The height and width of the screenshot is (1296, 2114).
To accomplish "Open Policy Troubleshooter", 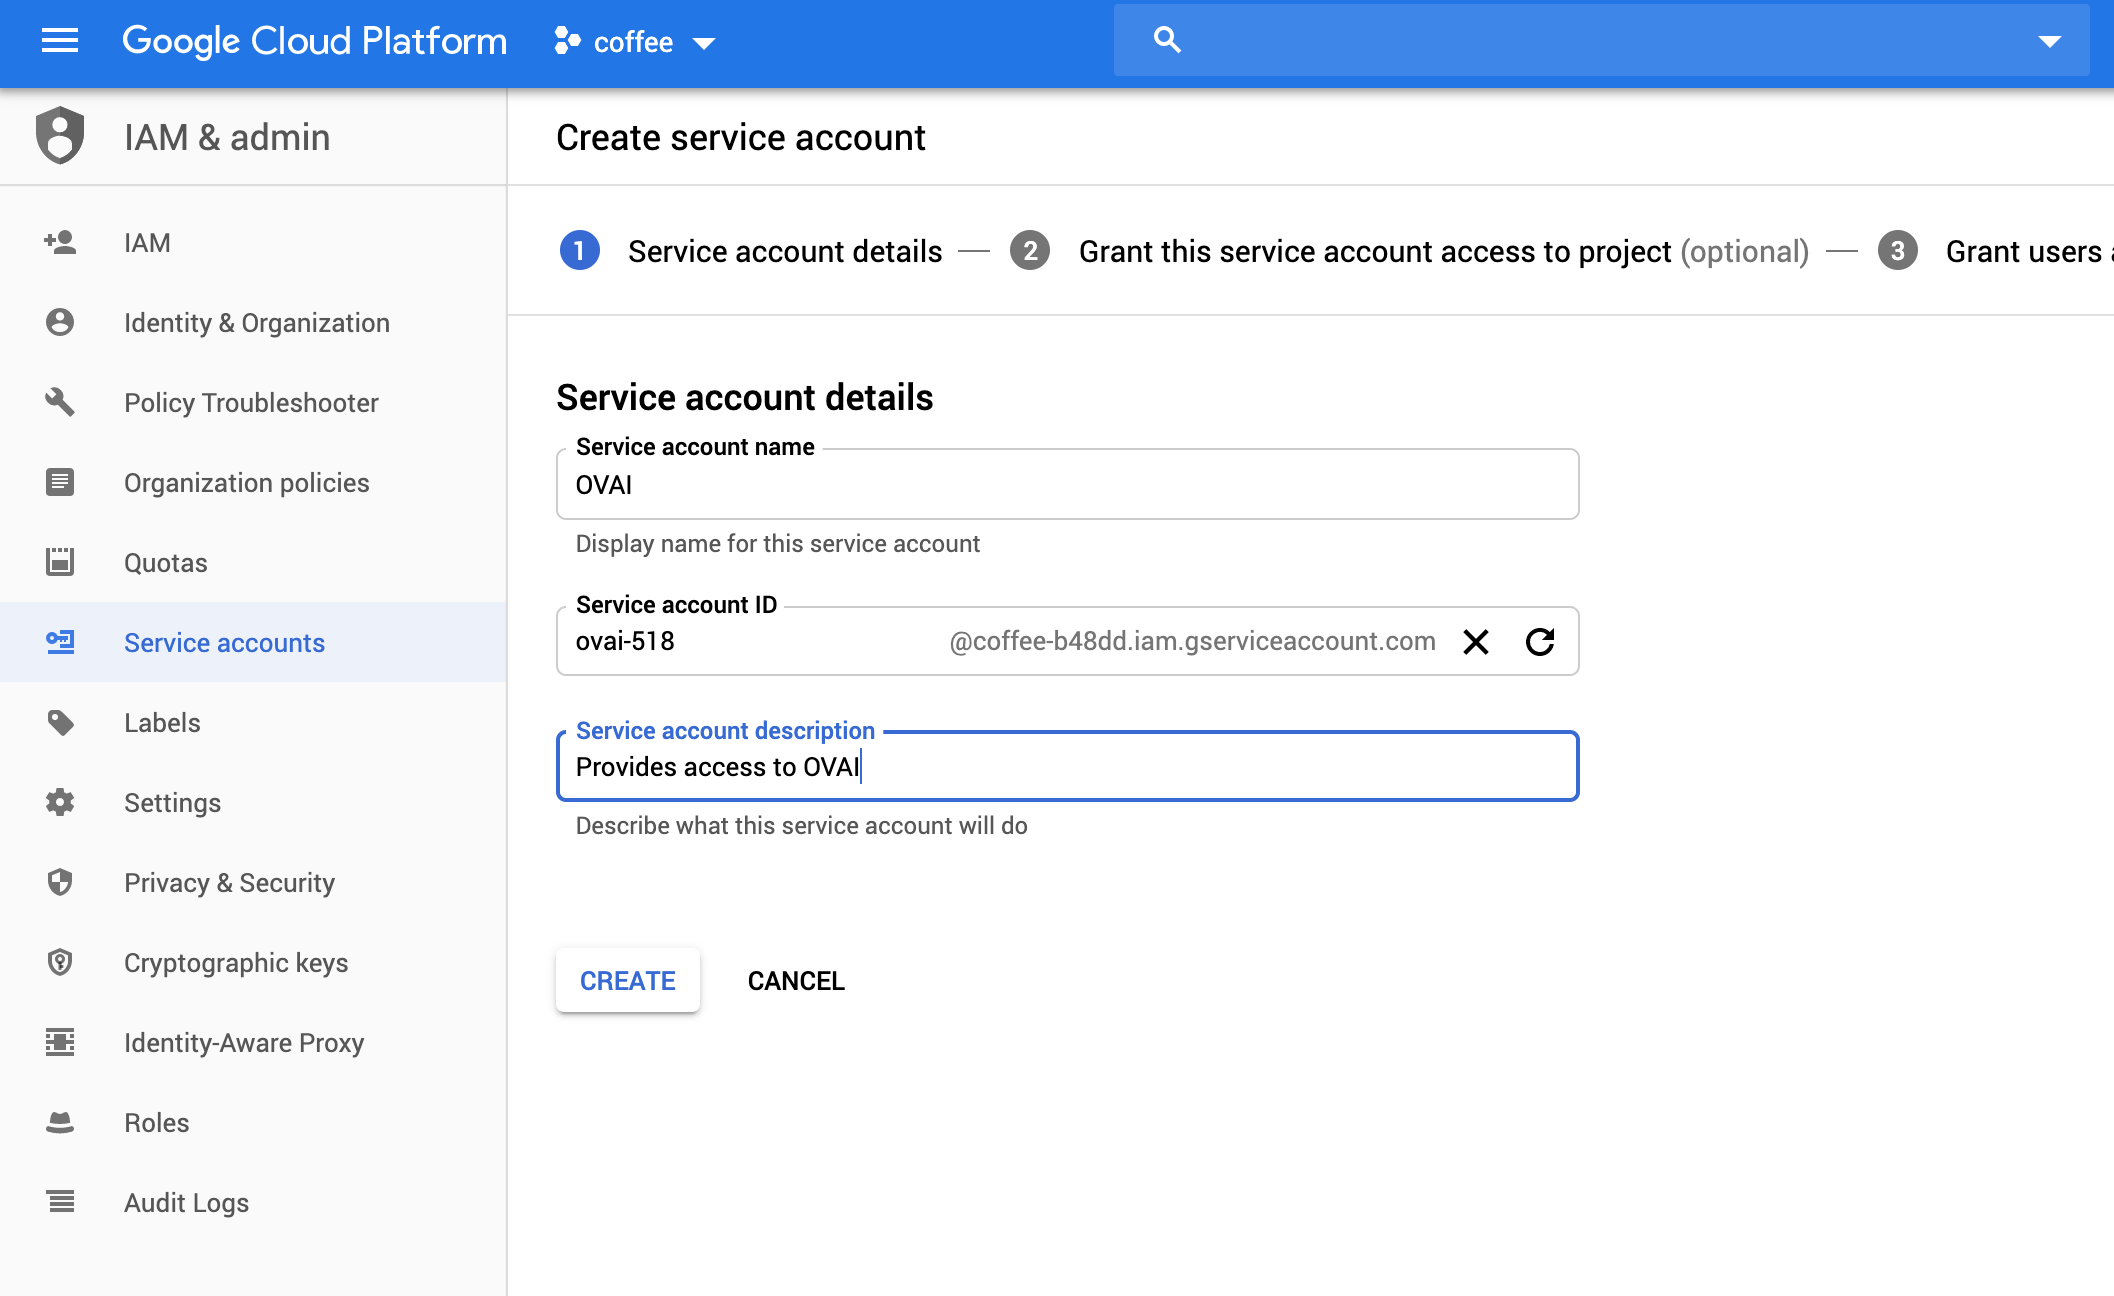I will [x=253, y=402].
